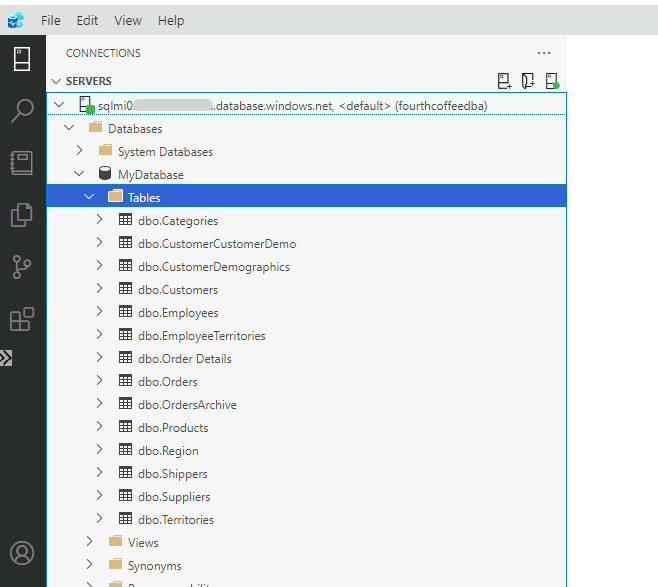Click the terminal panel toggle icon
658x587 pixels.
pyautogui.click(x=6, y=358)
